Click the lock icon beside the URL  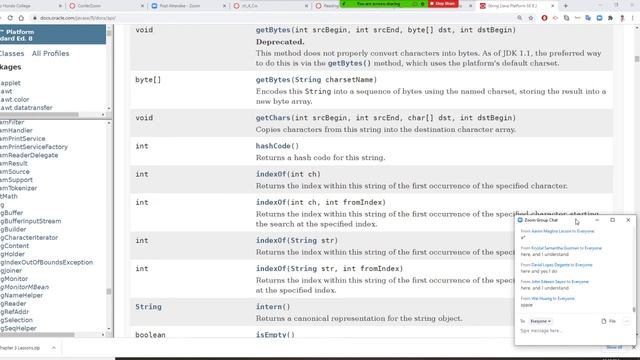coord(35,18)
